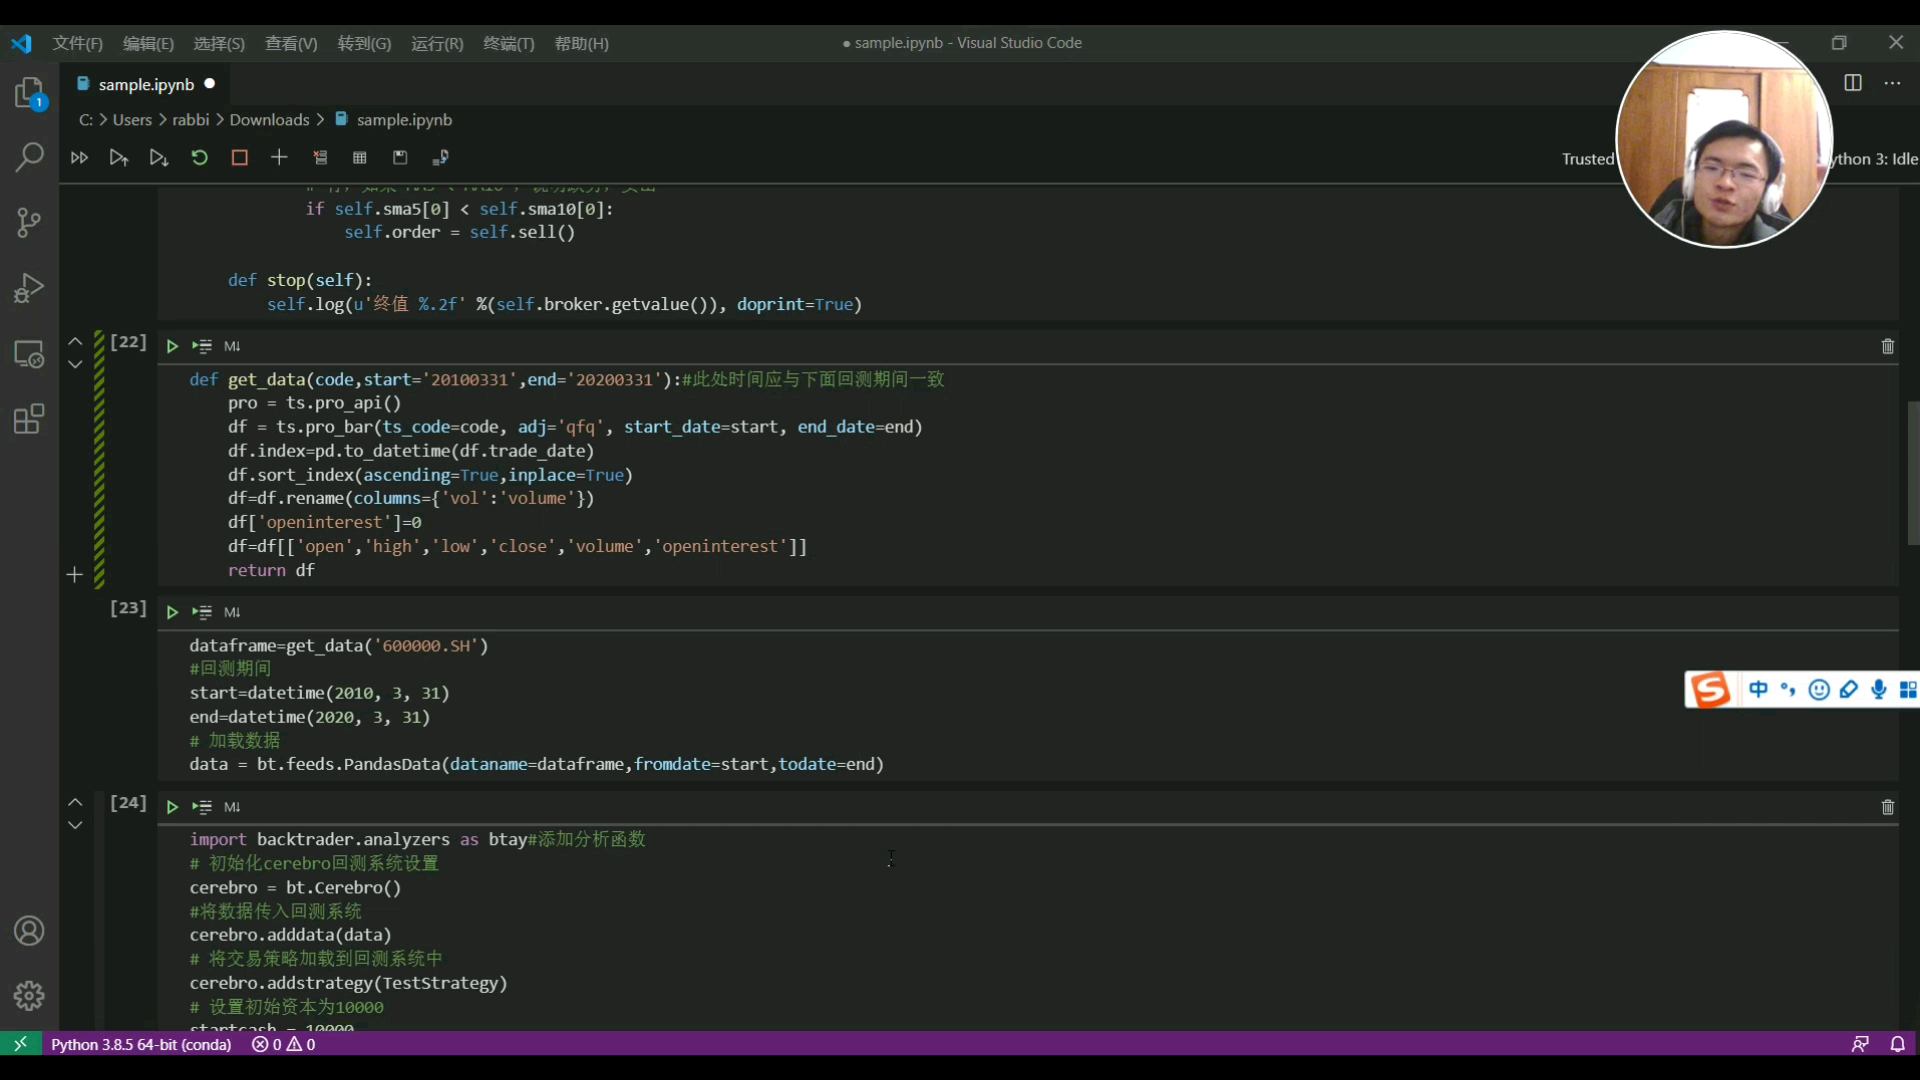
Task: Click Run All Cells double-arrow icon
Action: (x=79, y=158)
